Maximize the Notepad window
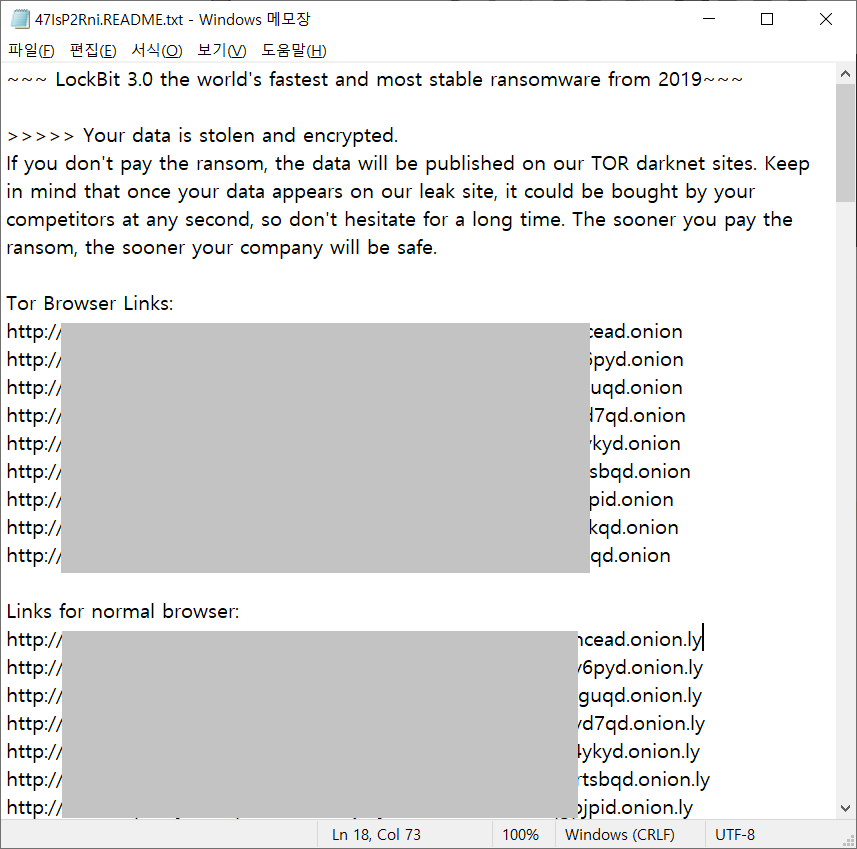This screenshot has width=857, height=849. tap(767, 19)
